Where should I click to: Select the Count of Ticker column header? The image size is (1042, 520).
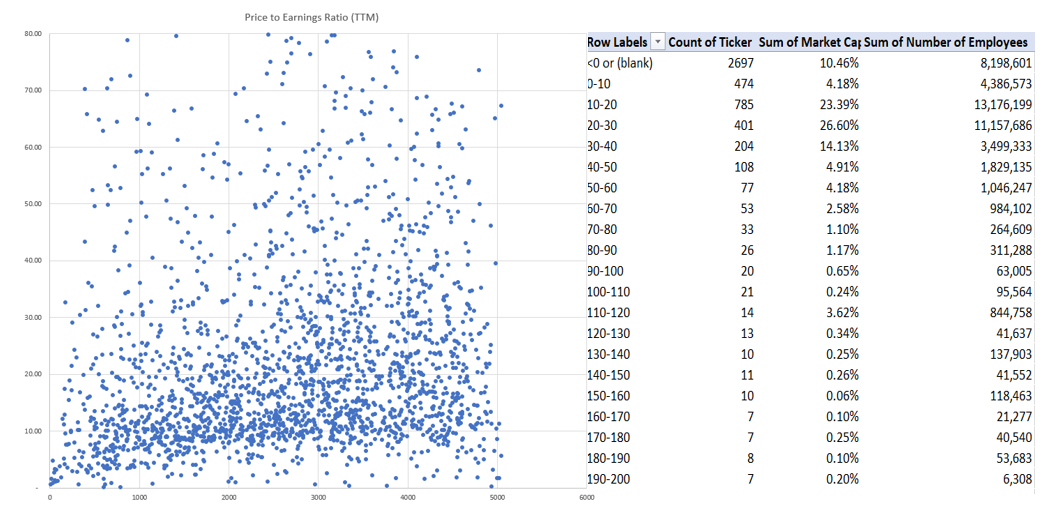[x=710, y=42]
